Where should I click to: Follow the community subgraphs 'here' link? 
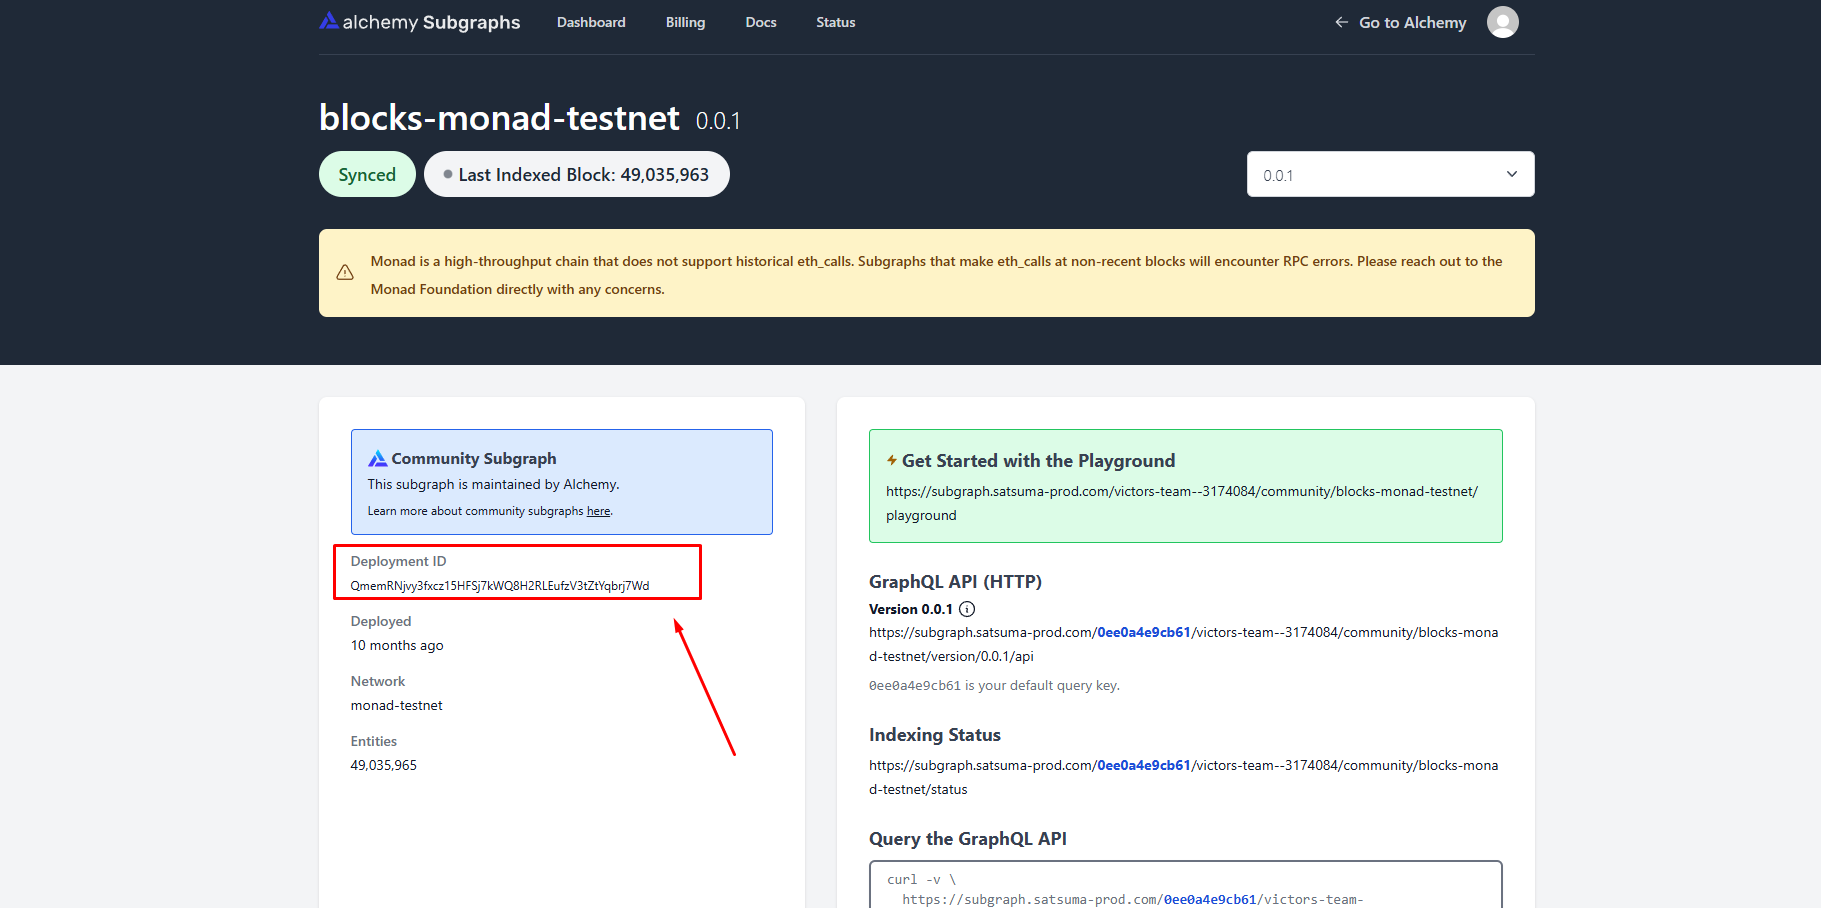tap(598, 511)
